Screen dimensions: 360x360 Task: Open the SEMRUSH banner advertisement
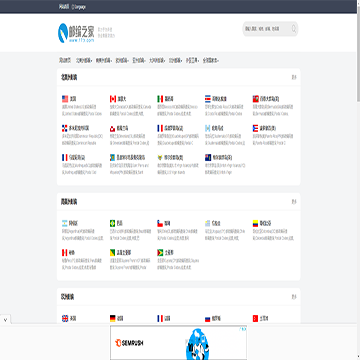(179, 343)
